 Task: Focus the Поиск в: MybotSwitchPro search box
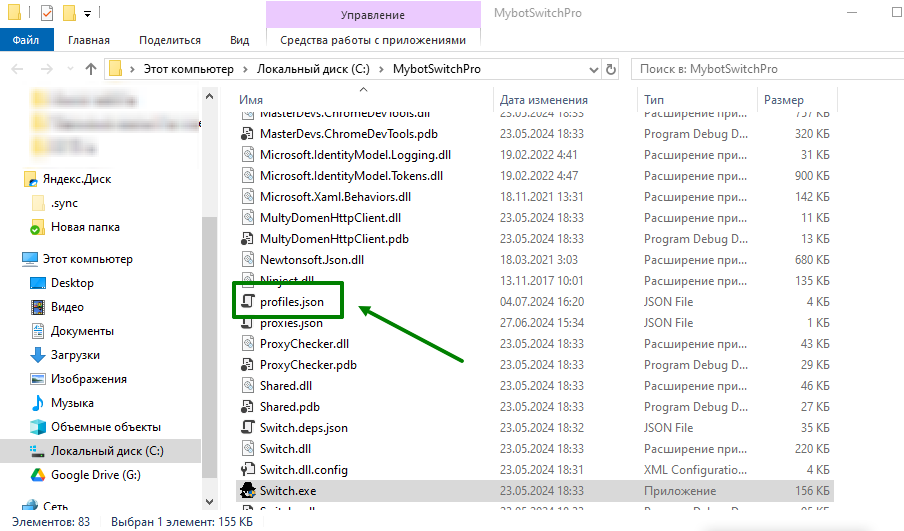[767, 69]
